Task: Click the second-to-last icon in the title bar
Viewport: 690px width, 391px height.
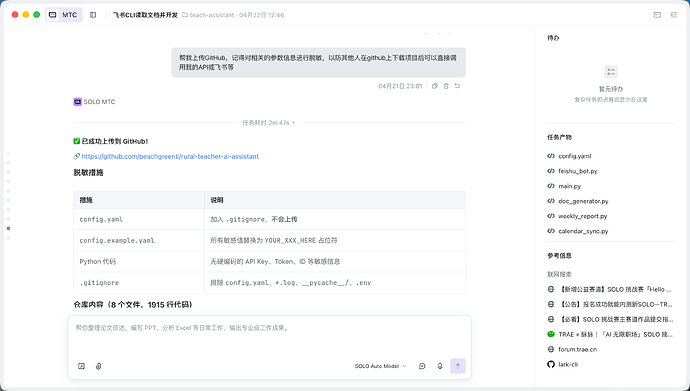Action: pos(657,15)
